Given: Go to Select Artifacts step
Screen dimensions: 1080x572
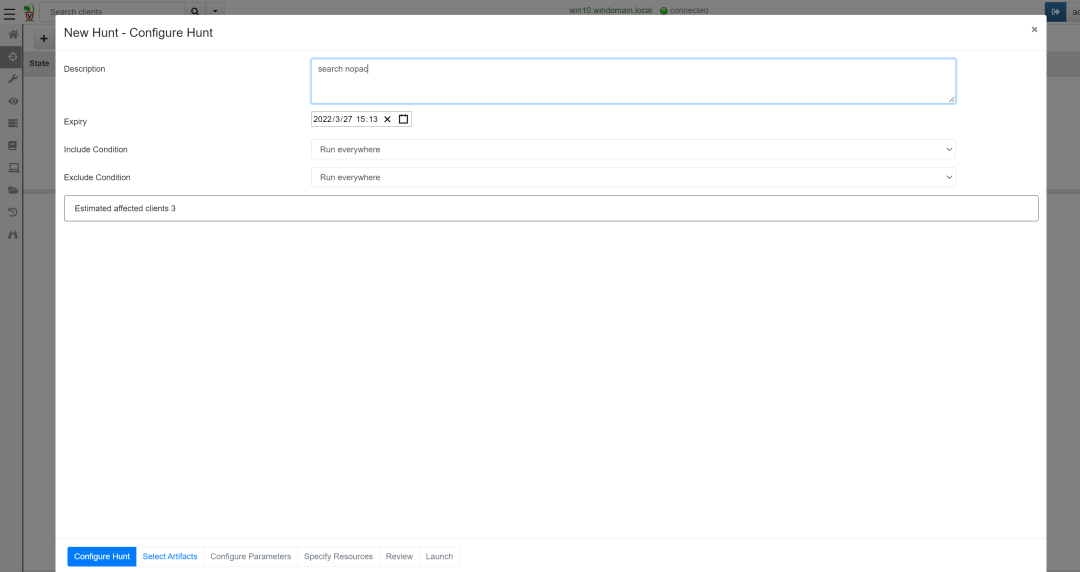Looking at the screenshot, I should tap(170, 556).
